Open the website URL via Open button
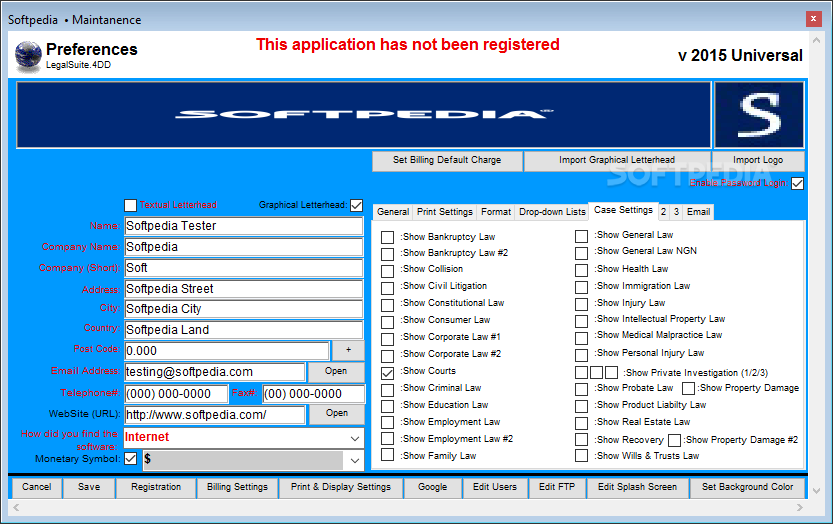Viewport: 833px width, 524px height. pyautogui.click(x=336, y=413)
